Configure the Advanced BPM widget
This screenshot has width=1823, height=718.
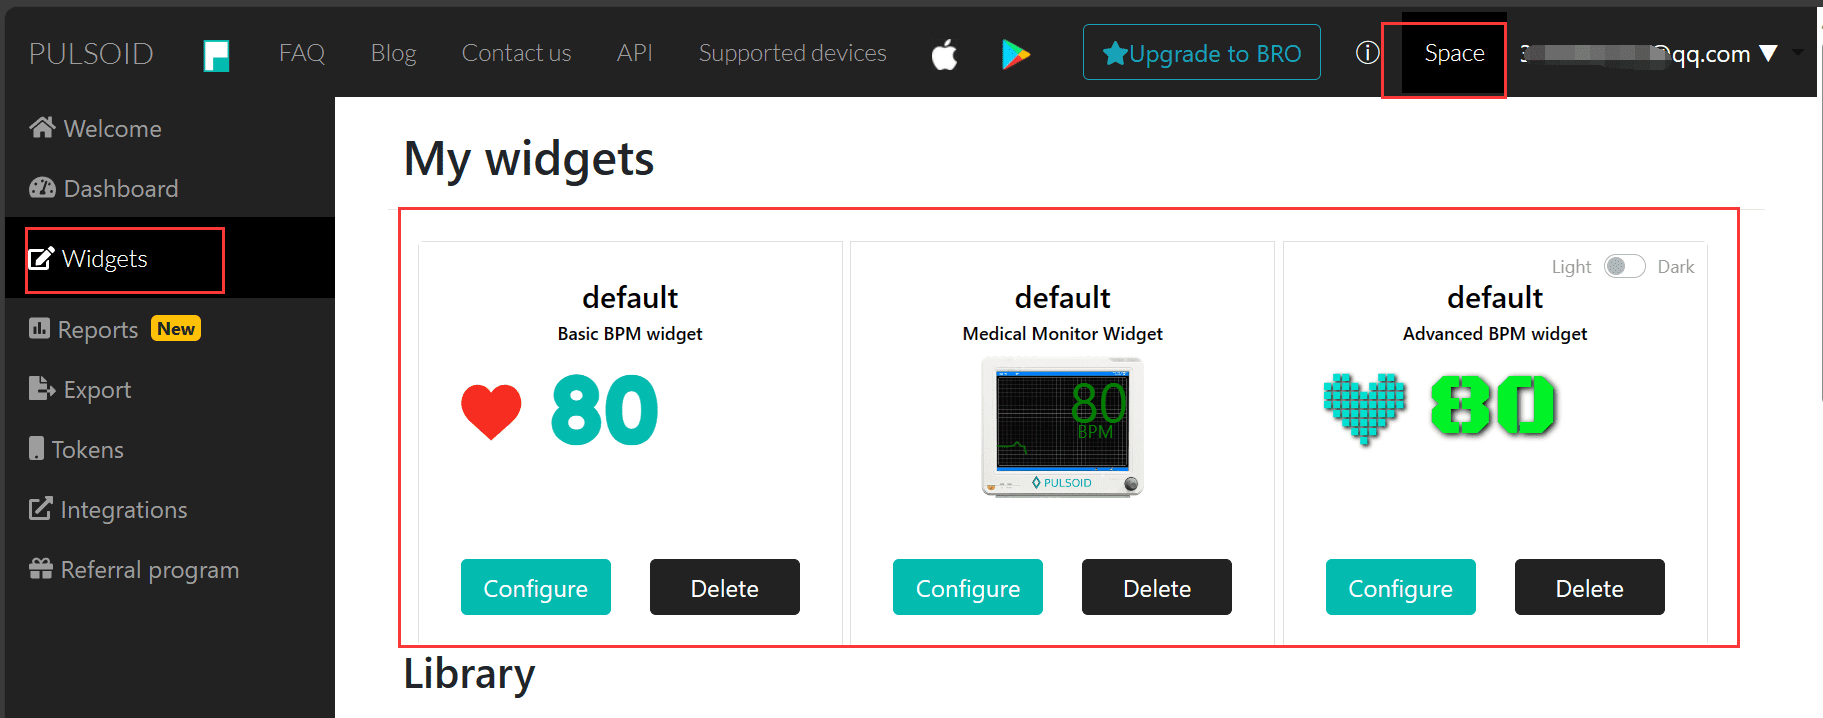tap(1400, 587)
